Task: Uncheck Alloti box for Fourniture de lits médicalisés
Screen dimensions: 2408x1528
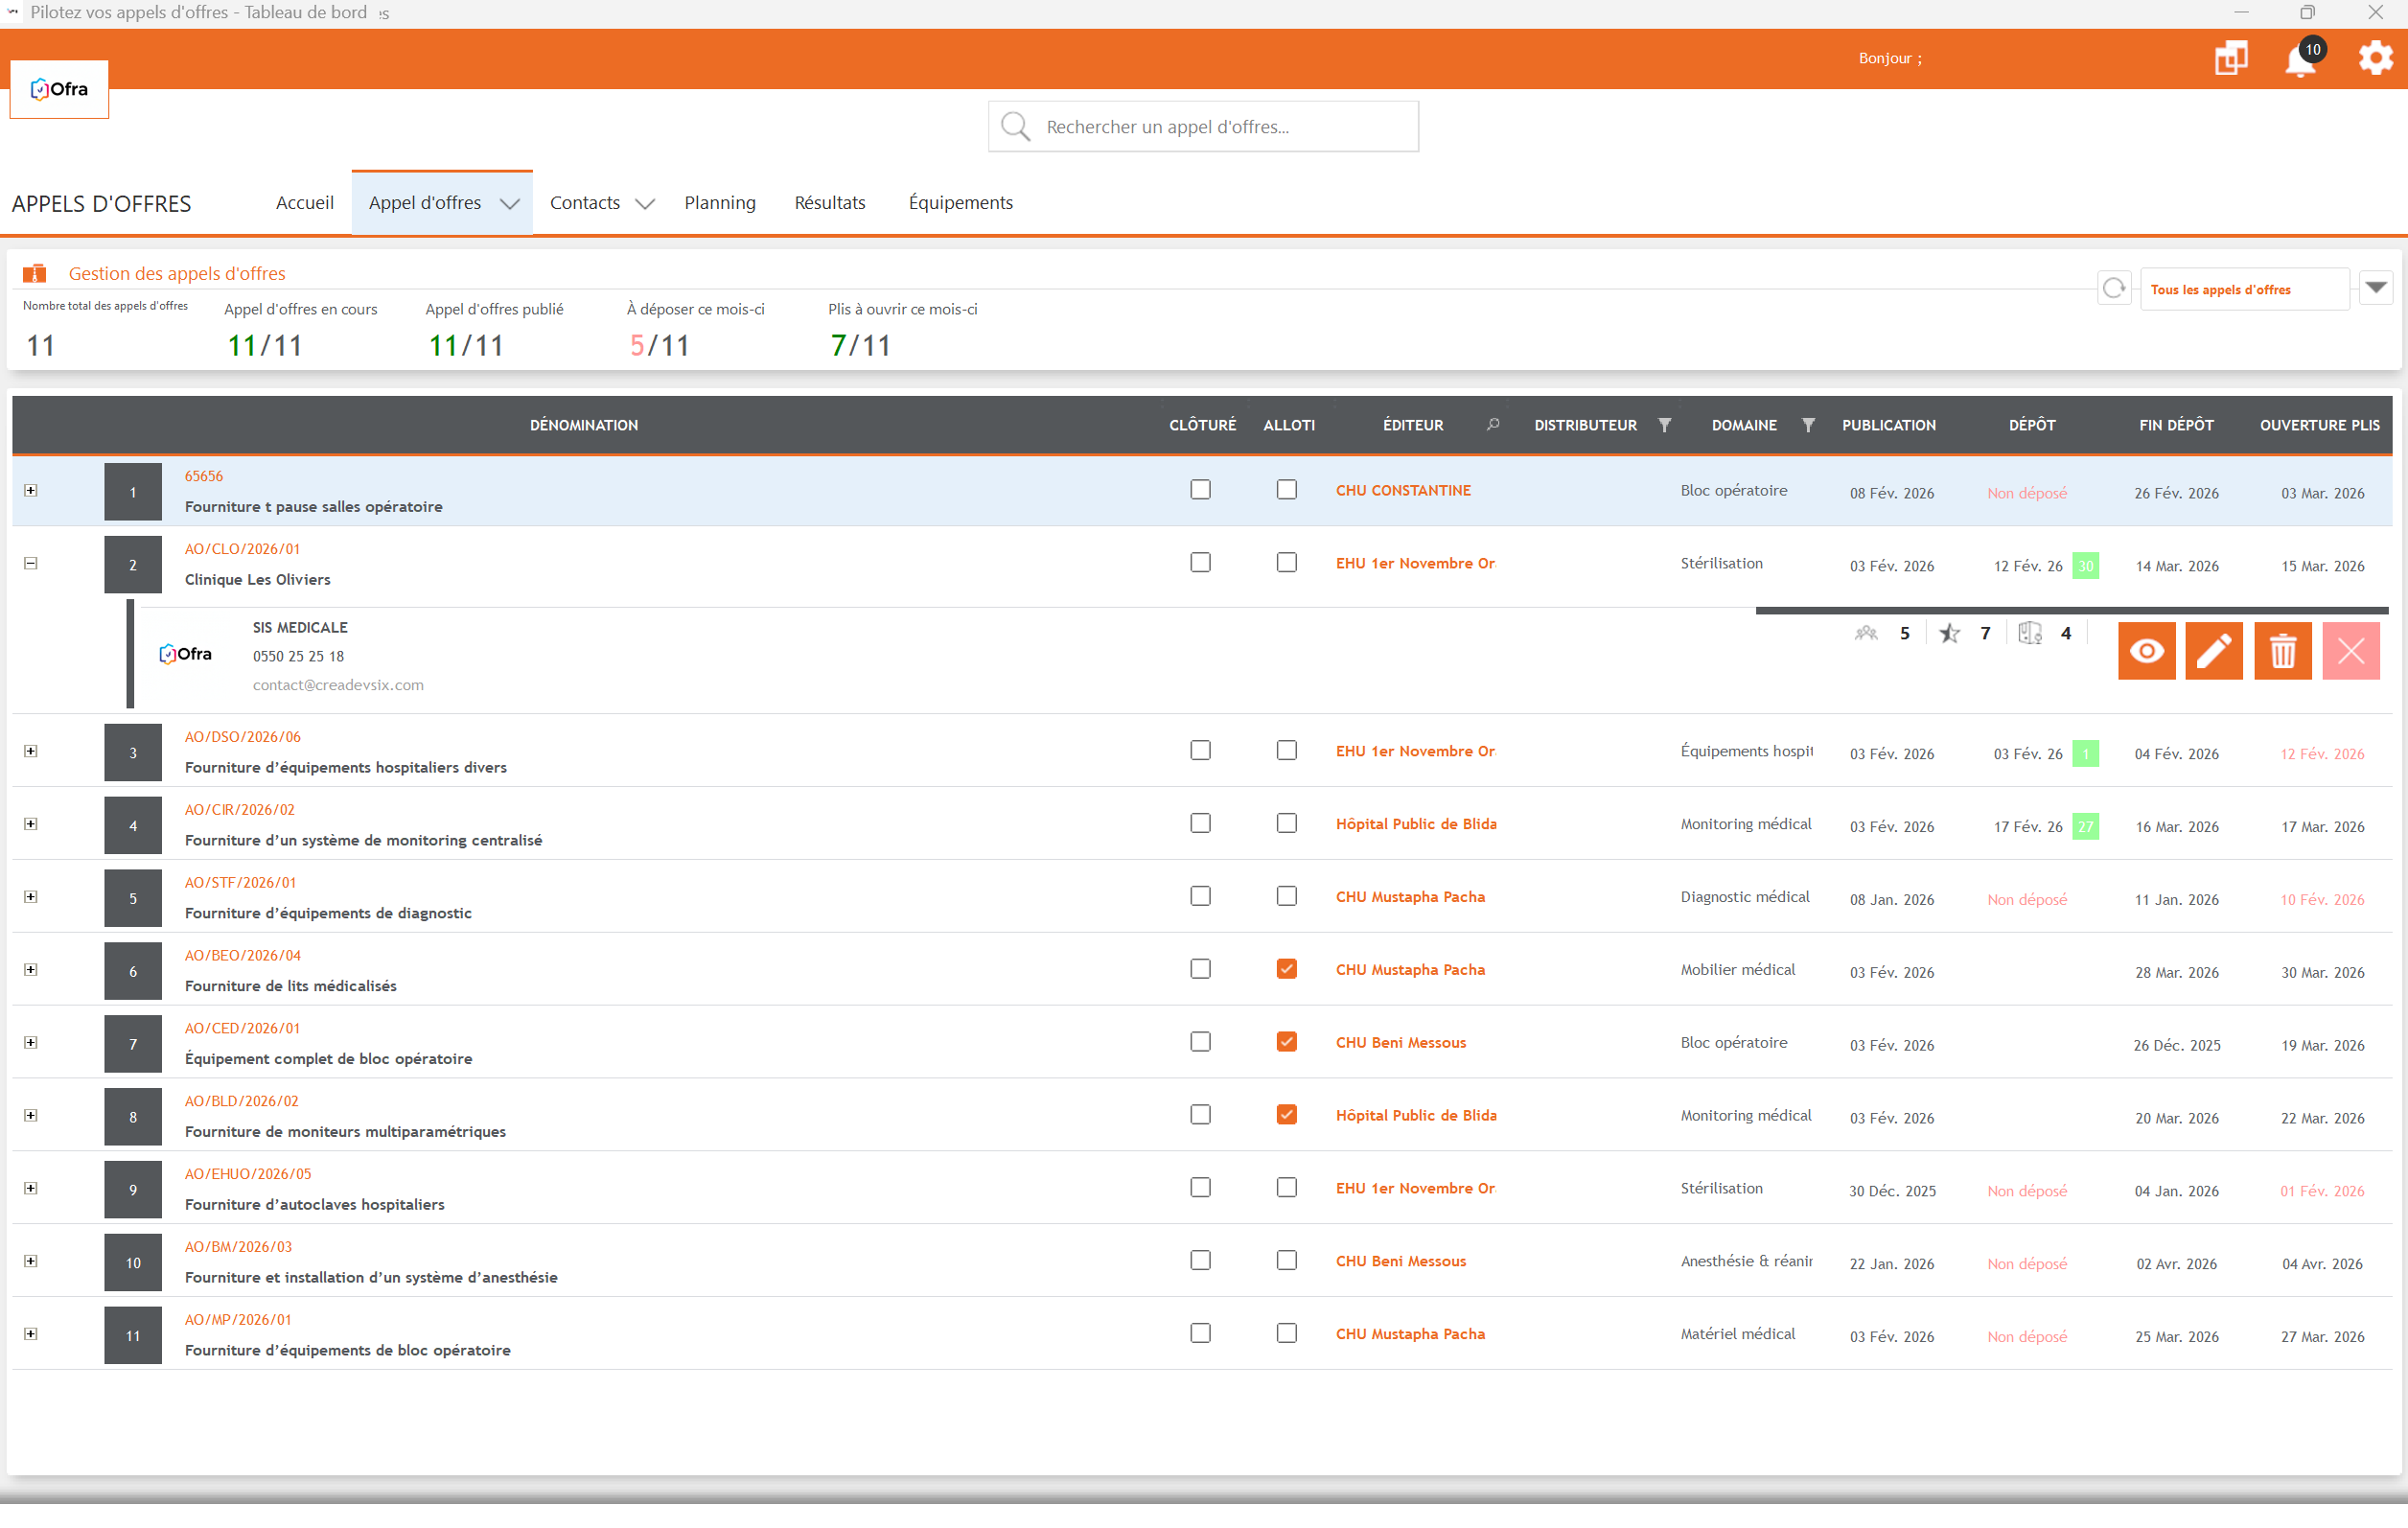Action: tap(1286, 969)
